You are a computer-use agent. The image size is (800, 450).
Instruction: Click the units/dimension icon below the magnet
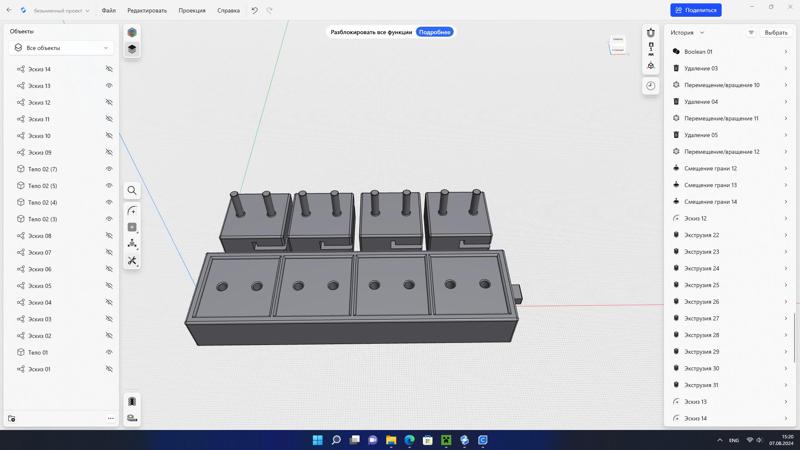point(651,49)
